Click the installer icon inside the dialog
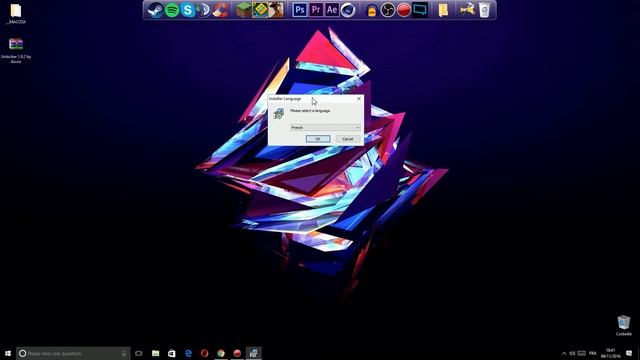Viewport: 640px width, 360px height. point(279,113)
